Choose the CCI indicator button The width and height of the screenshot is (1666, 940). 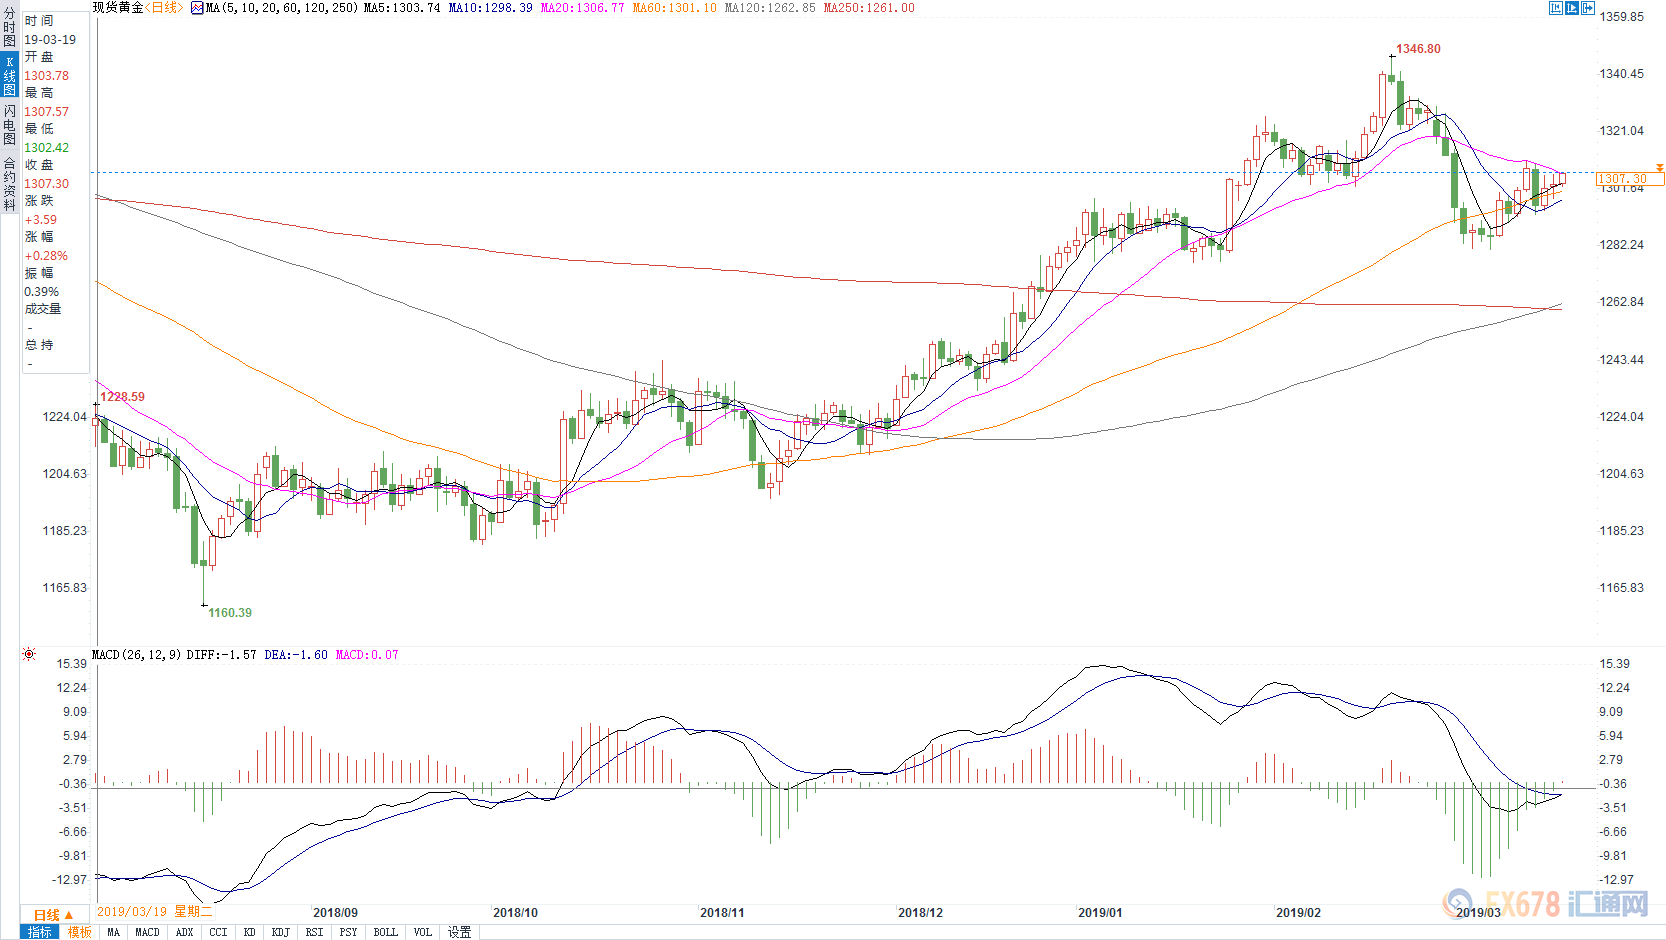click(218, 932)
